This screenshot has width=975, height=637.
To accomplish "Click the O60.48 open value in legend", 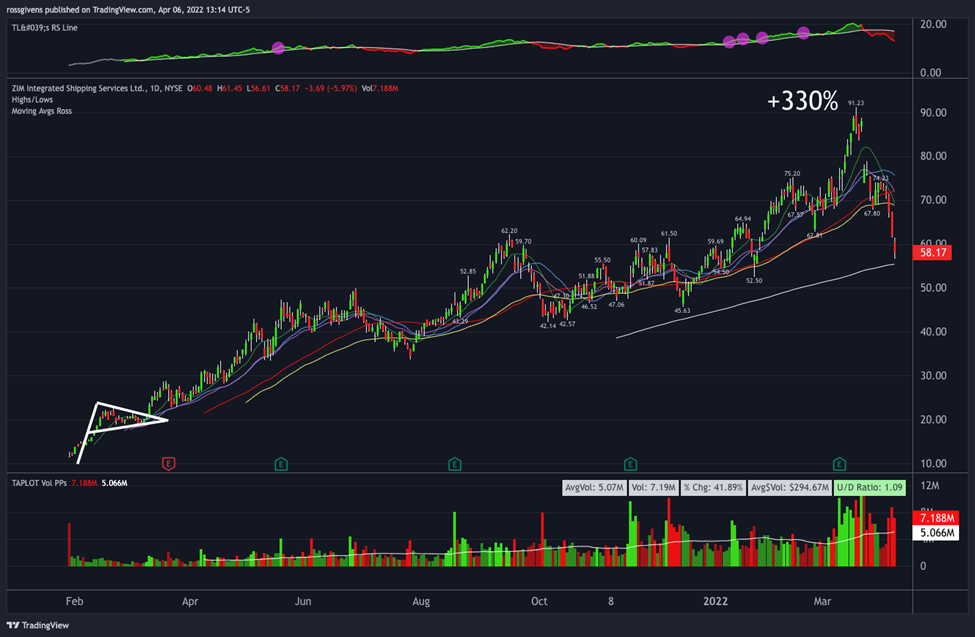I will (200, 88).
